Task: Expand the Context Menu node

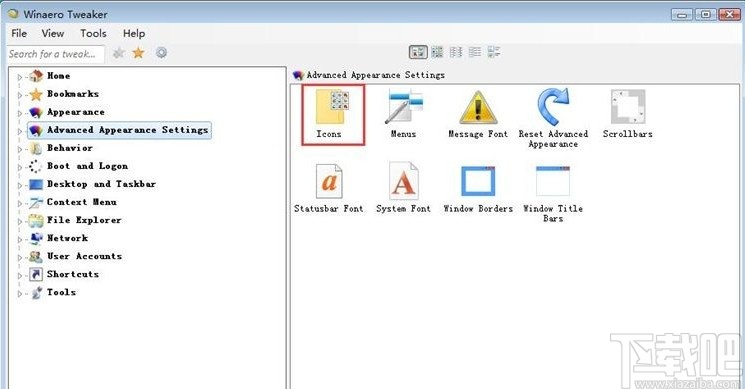Action: coord(20,203)
